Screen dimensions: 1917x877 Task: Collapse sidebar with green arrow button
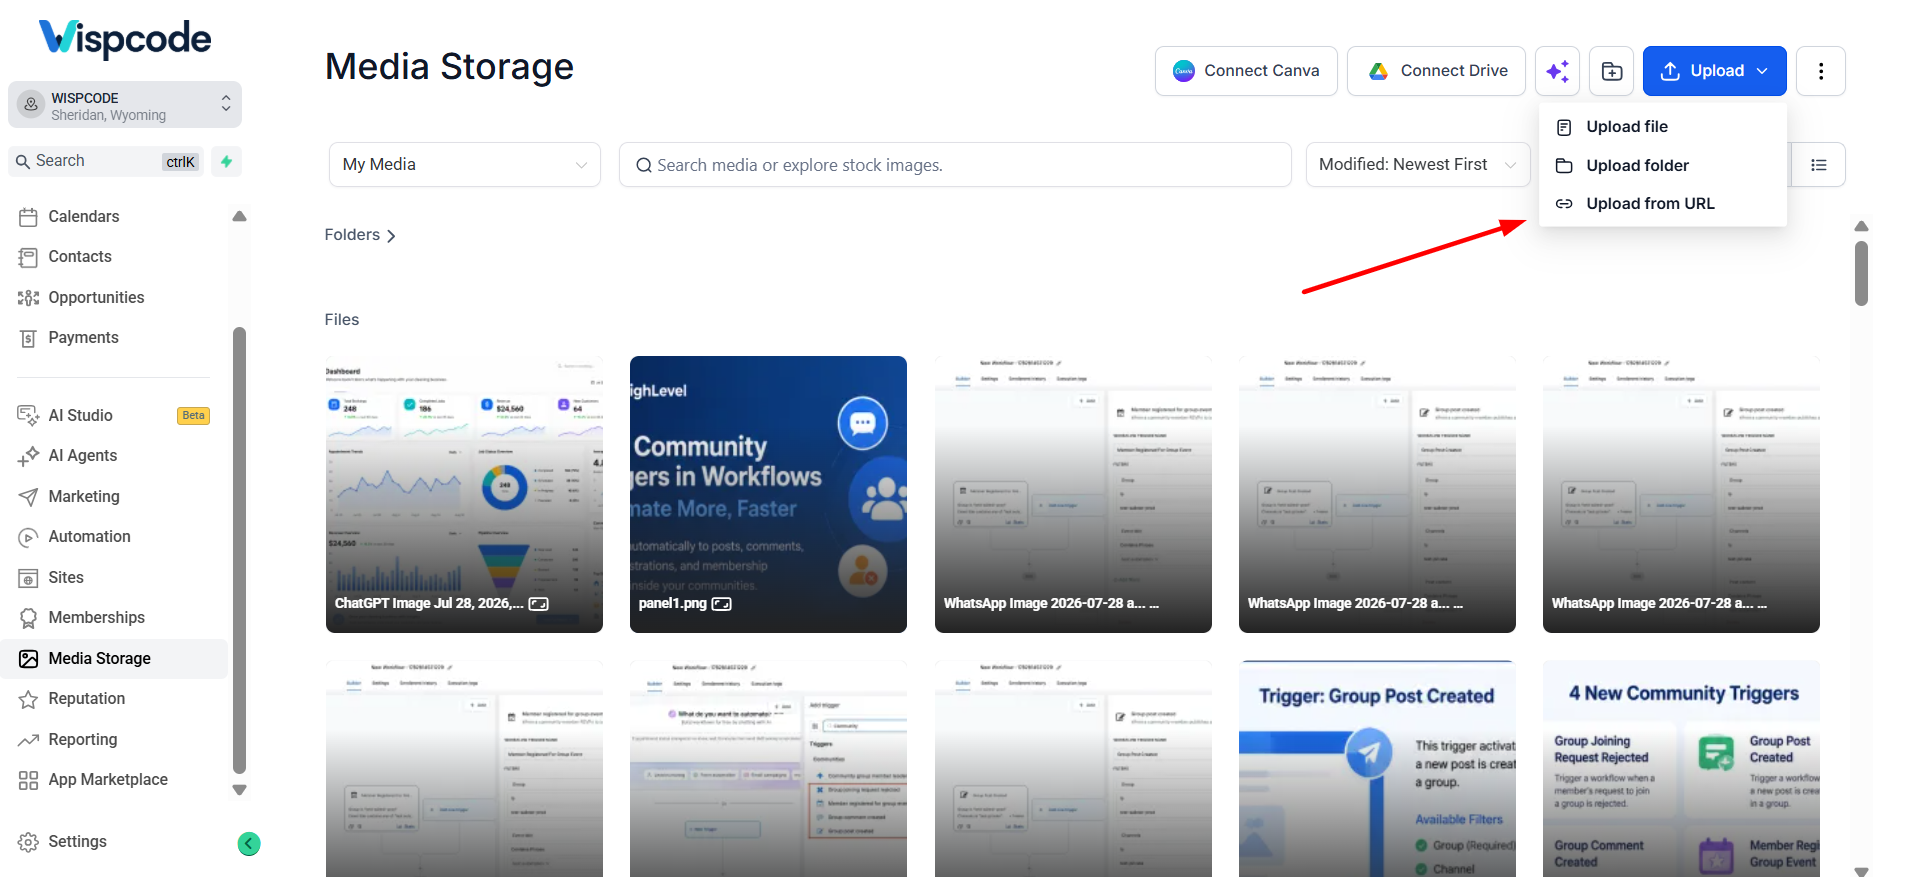tap(249, 844)
